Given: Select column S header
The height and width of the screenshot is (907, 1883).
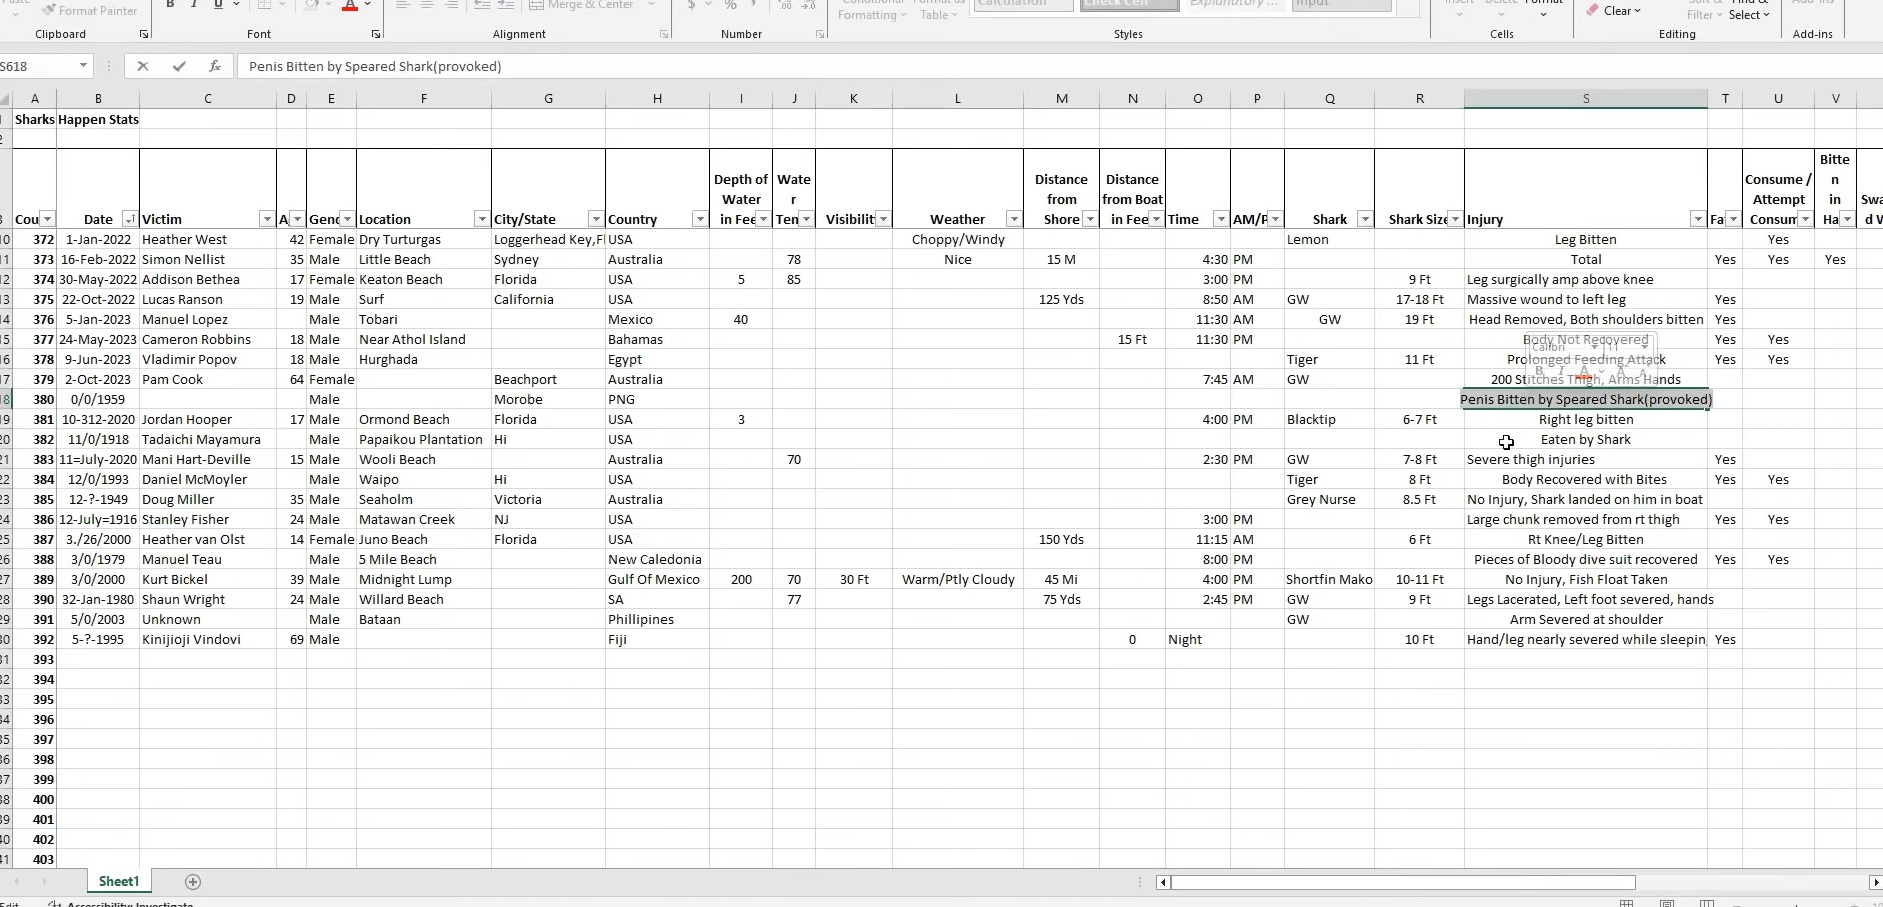Looking at the screenshot, I should [1586, 98].
